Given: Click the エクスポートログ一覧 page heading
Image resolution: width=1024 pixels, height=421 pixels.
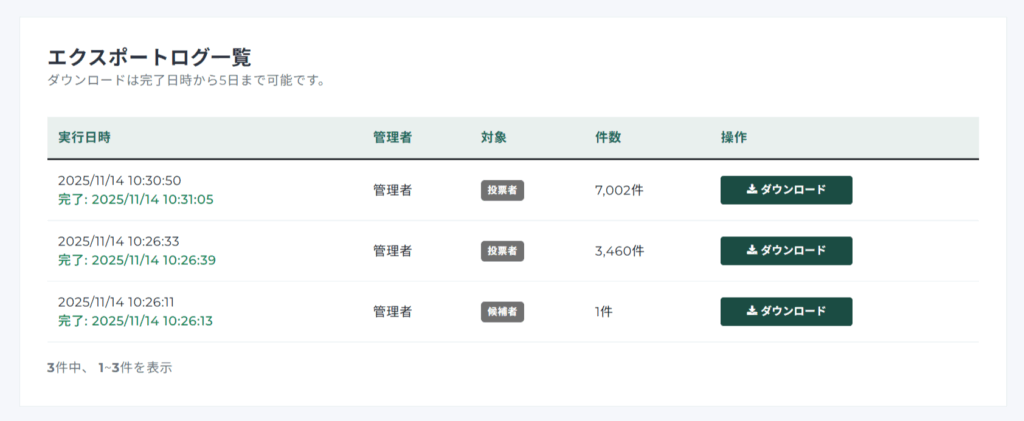Looking at the screenshot, I should 149,57.
